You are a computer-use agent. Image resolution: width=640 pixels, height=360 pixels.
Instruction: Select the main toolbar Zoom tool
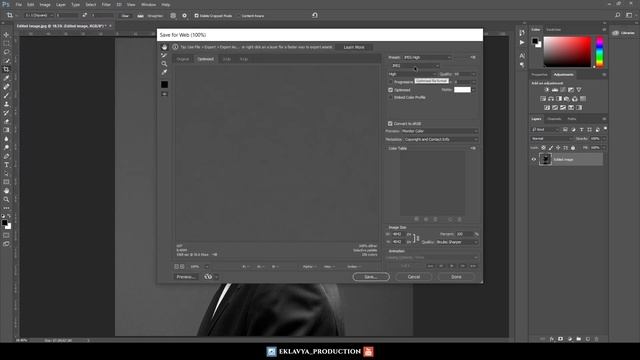pyautogui.click(x=6, y=200)
